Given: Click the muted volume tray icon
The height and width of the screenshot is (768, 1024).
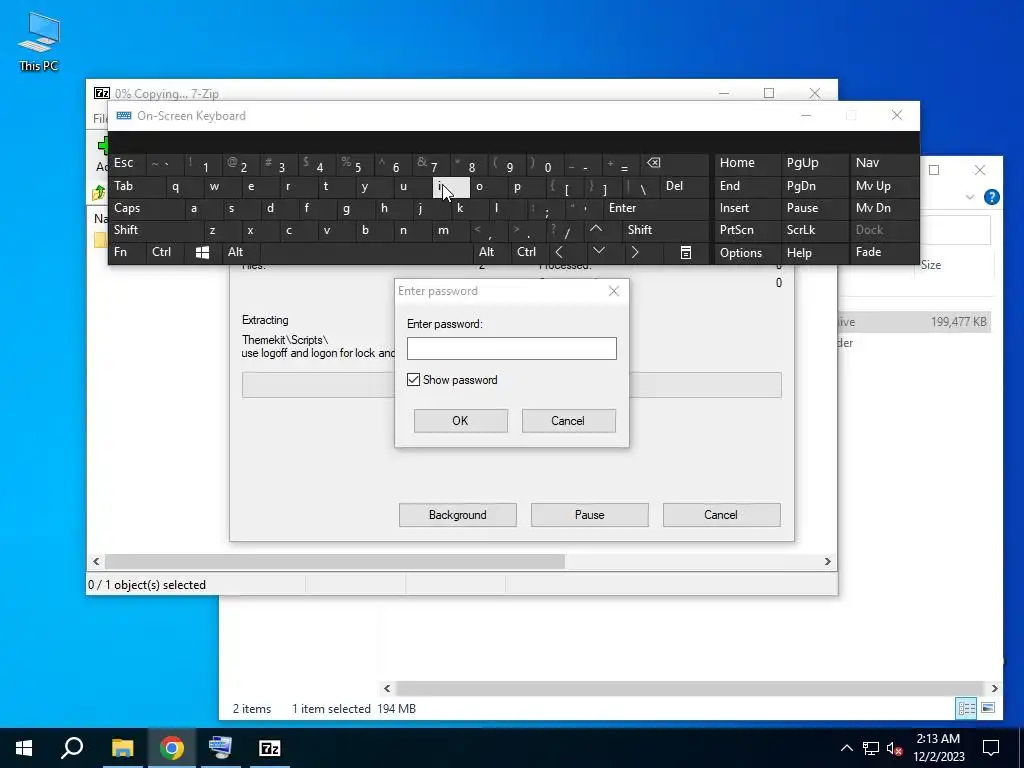Looking at the screenshot, I should click(894, 748).
